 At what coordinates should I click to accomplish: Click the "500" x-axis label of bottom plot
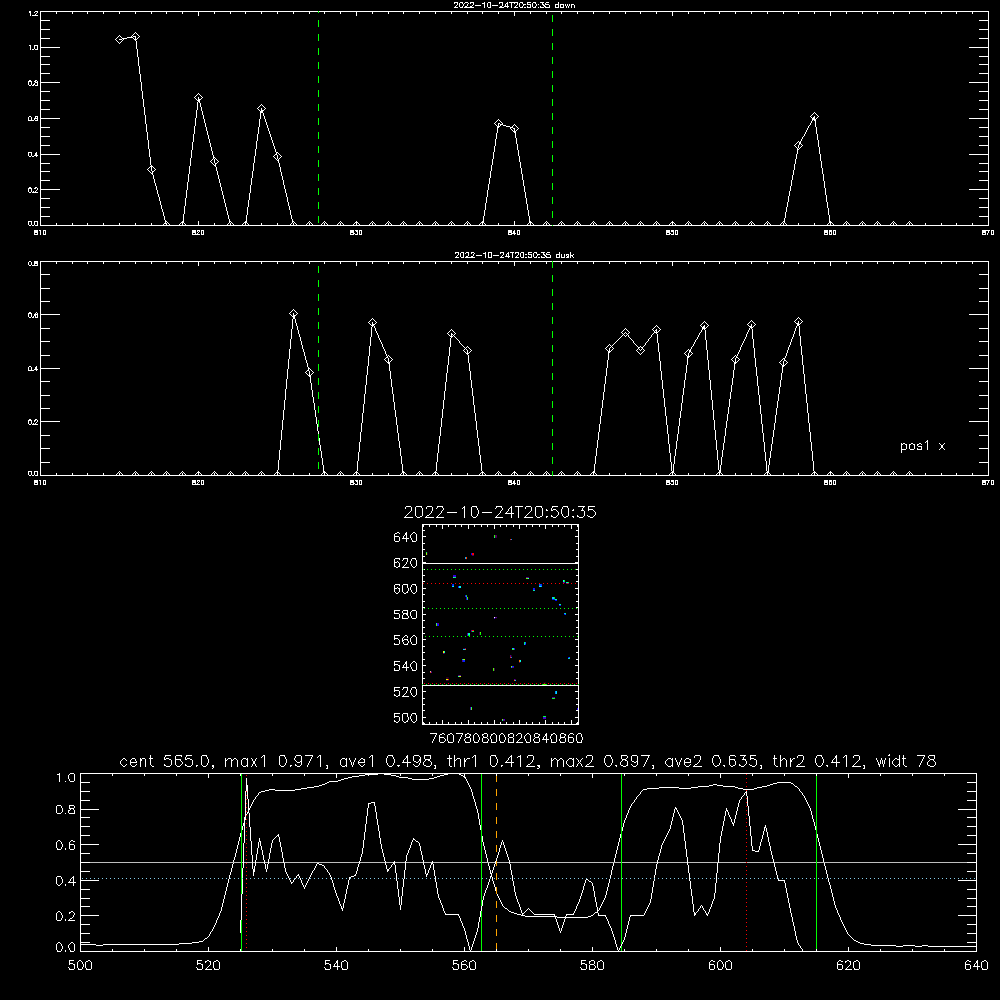click(80, 966)
